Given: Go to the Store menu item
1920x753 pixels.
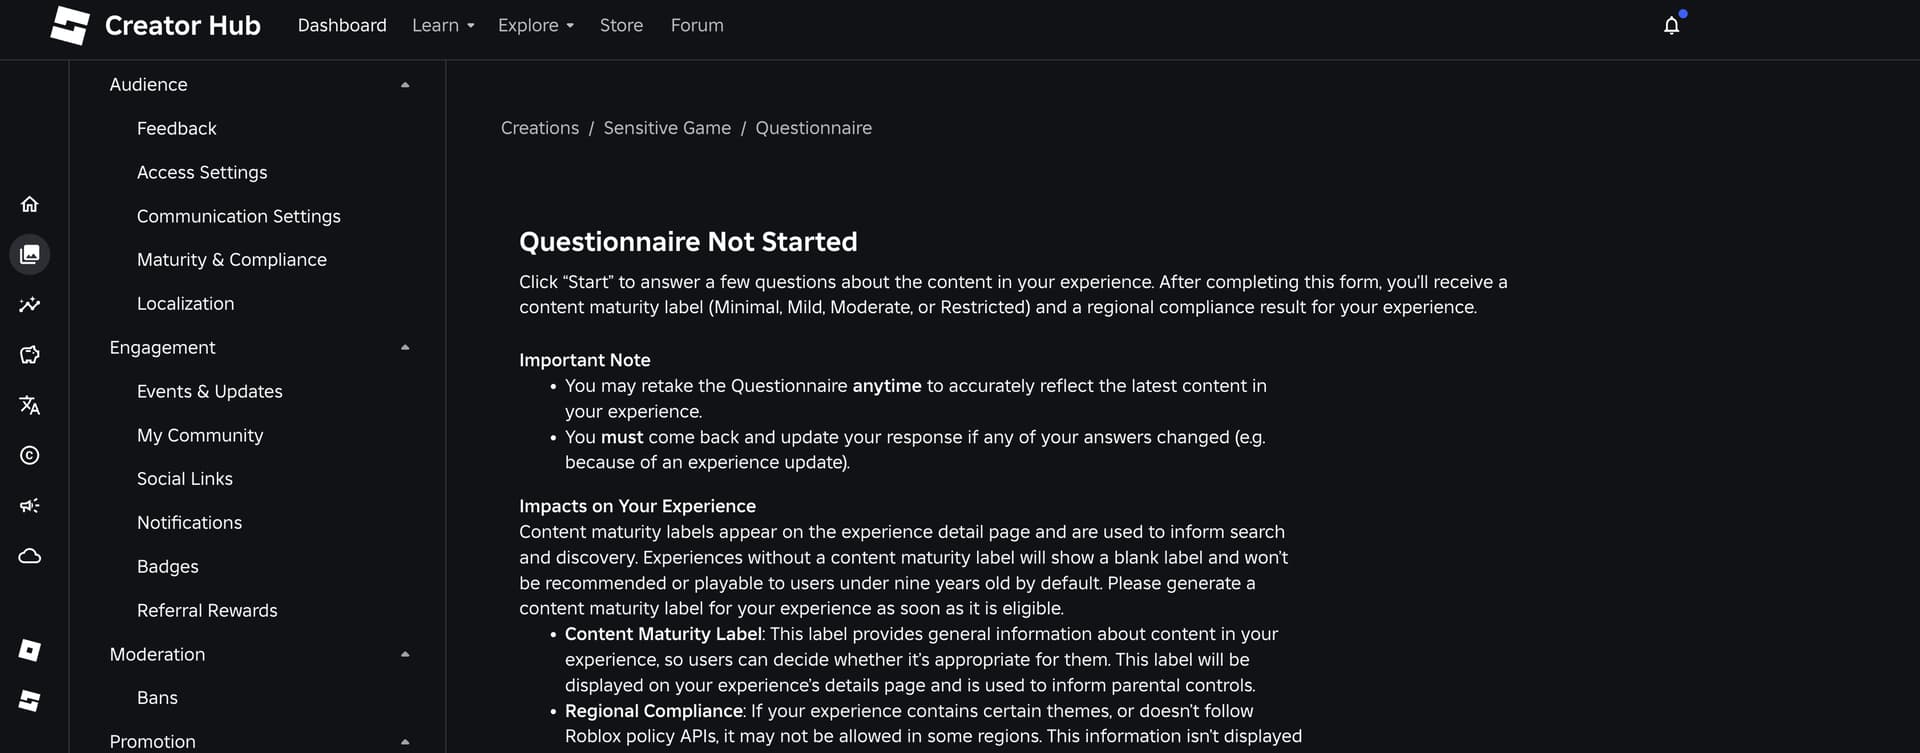Looking at the screenshot, I should click(621, 25).
